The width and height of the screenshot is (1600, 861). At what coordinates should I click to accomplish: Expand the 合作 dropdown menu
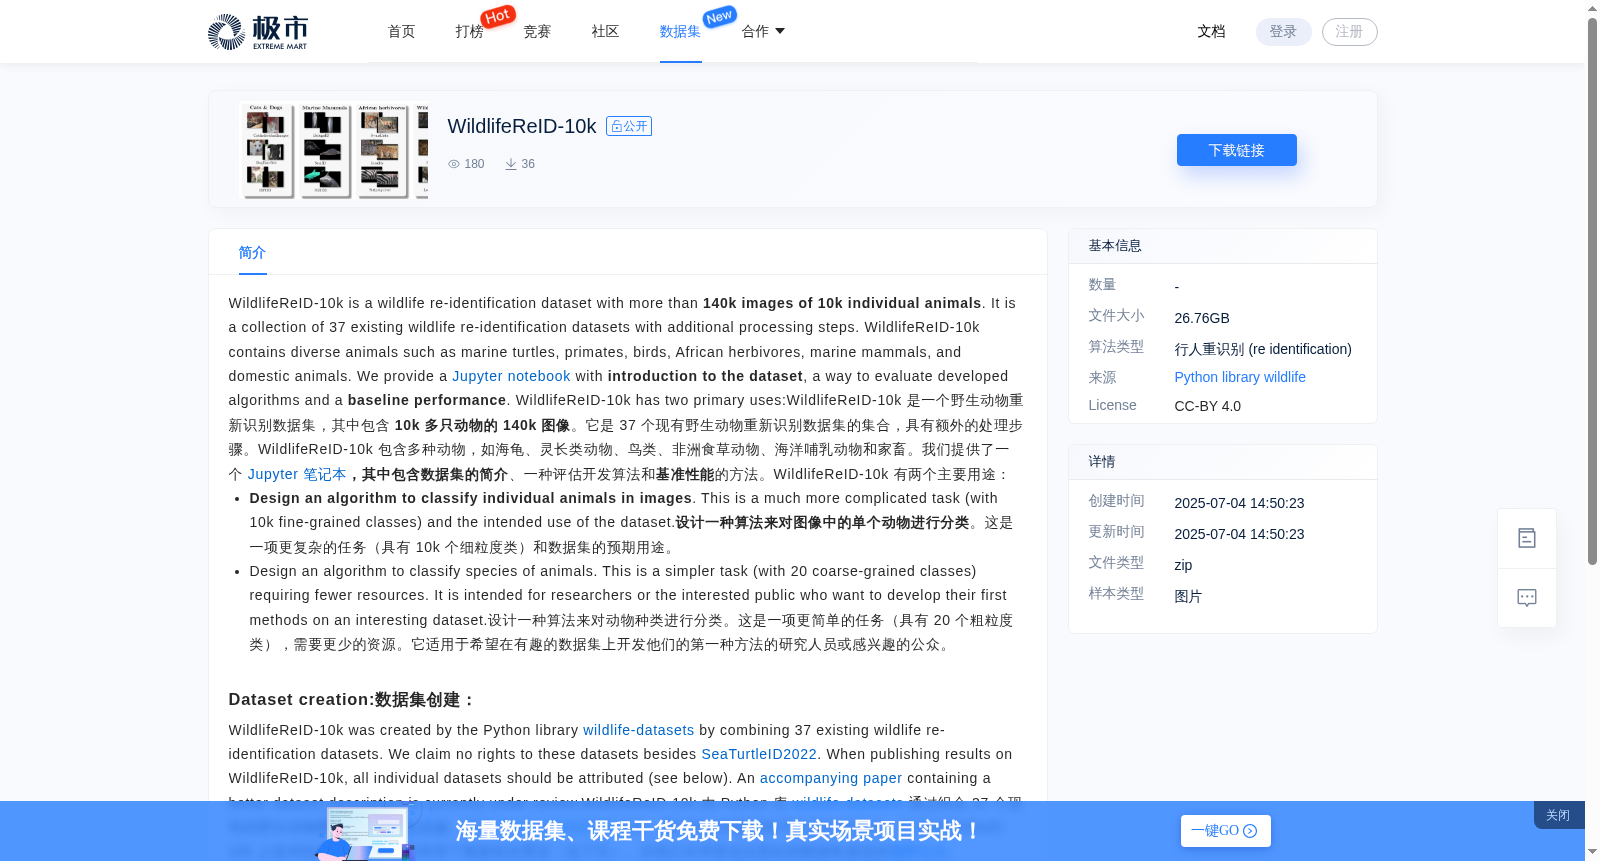(x=763, y=32)
